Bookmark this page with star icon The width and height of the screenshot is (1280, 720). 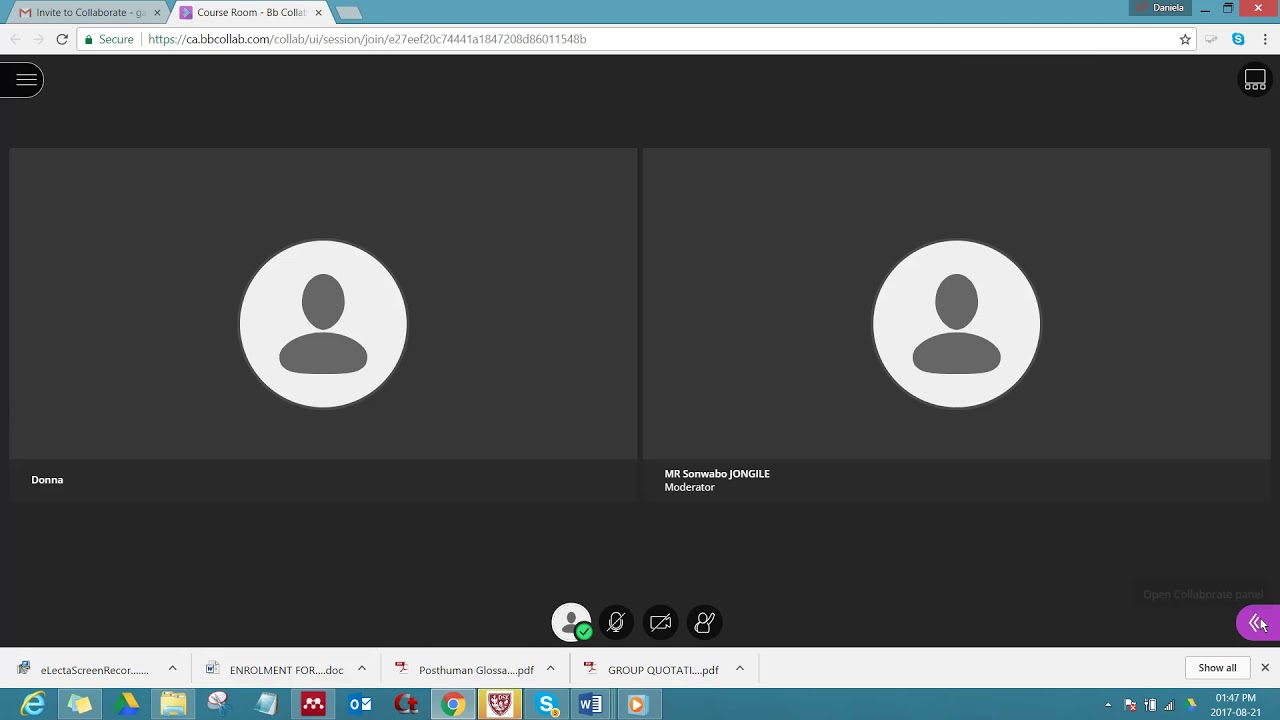[x=1185, y=39]
